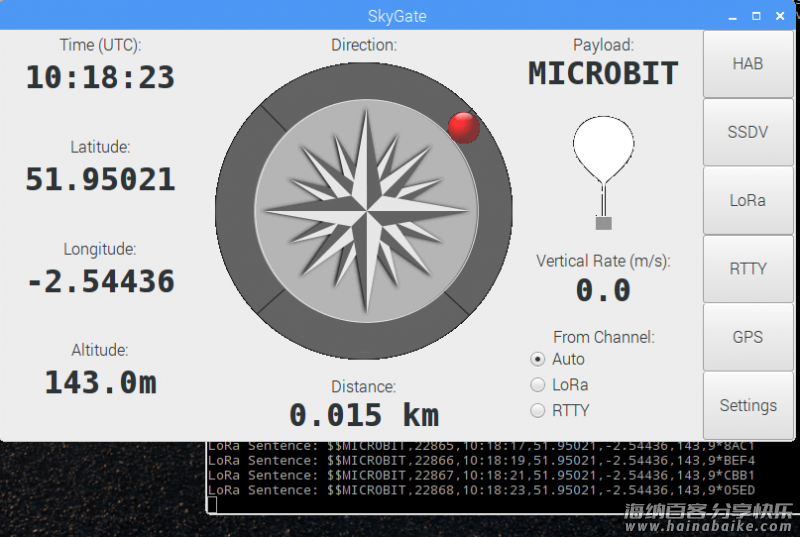Click the Altitude label

[x=100, y=350]
